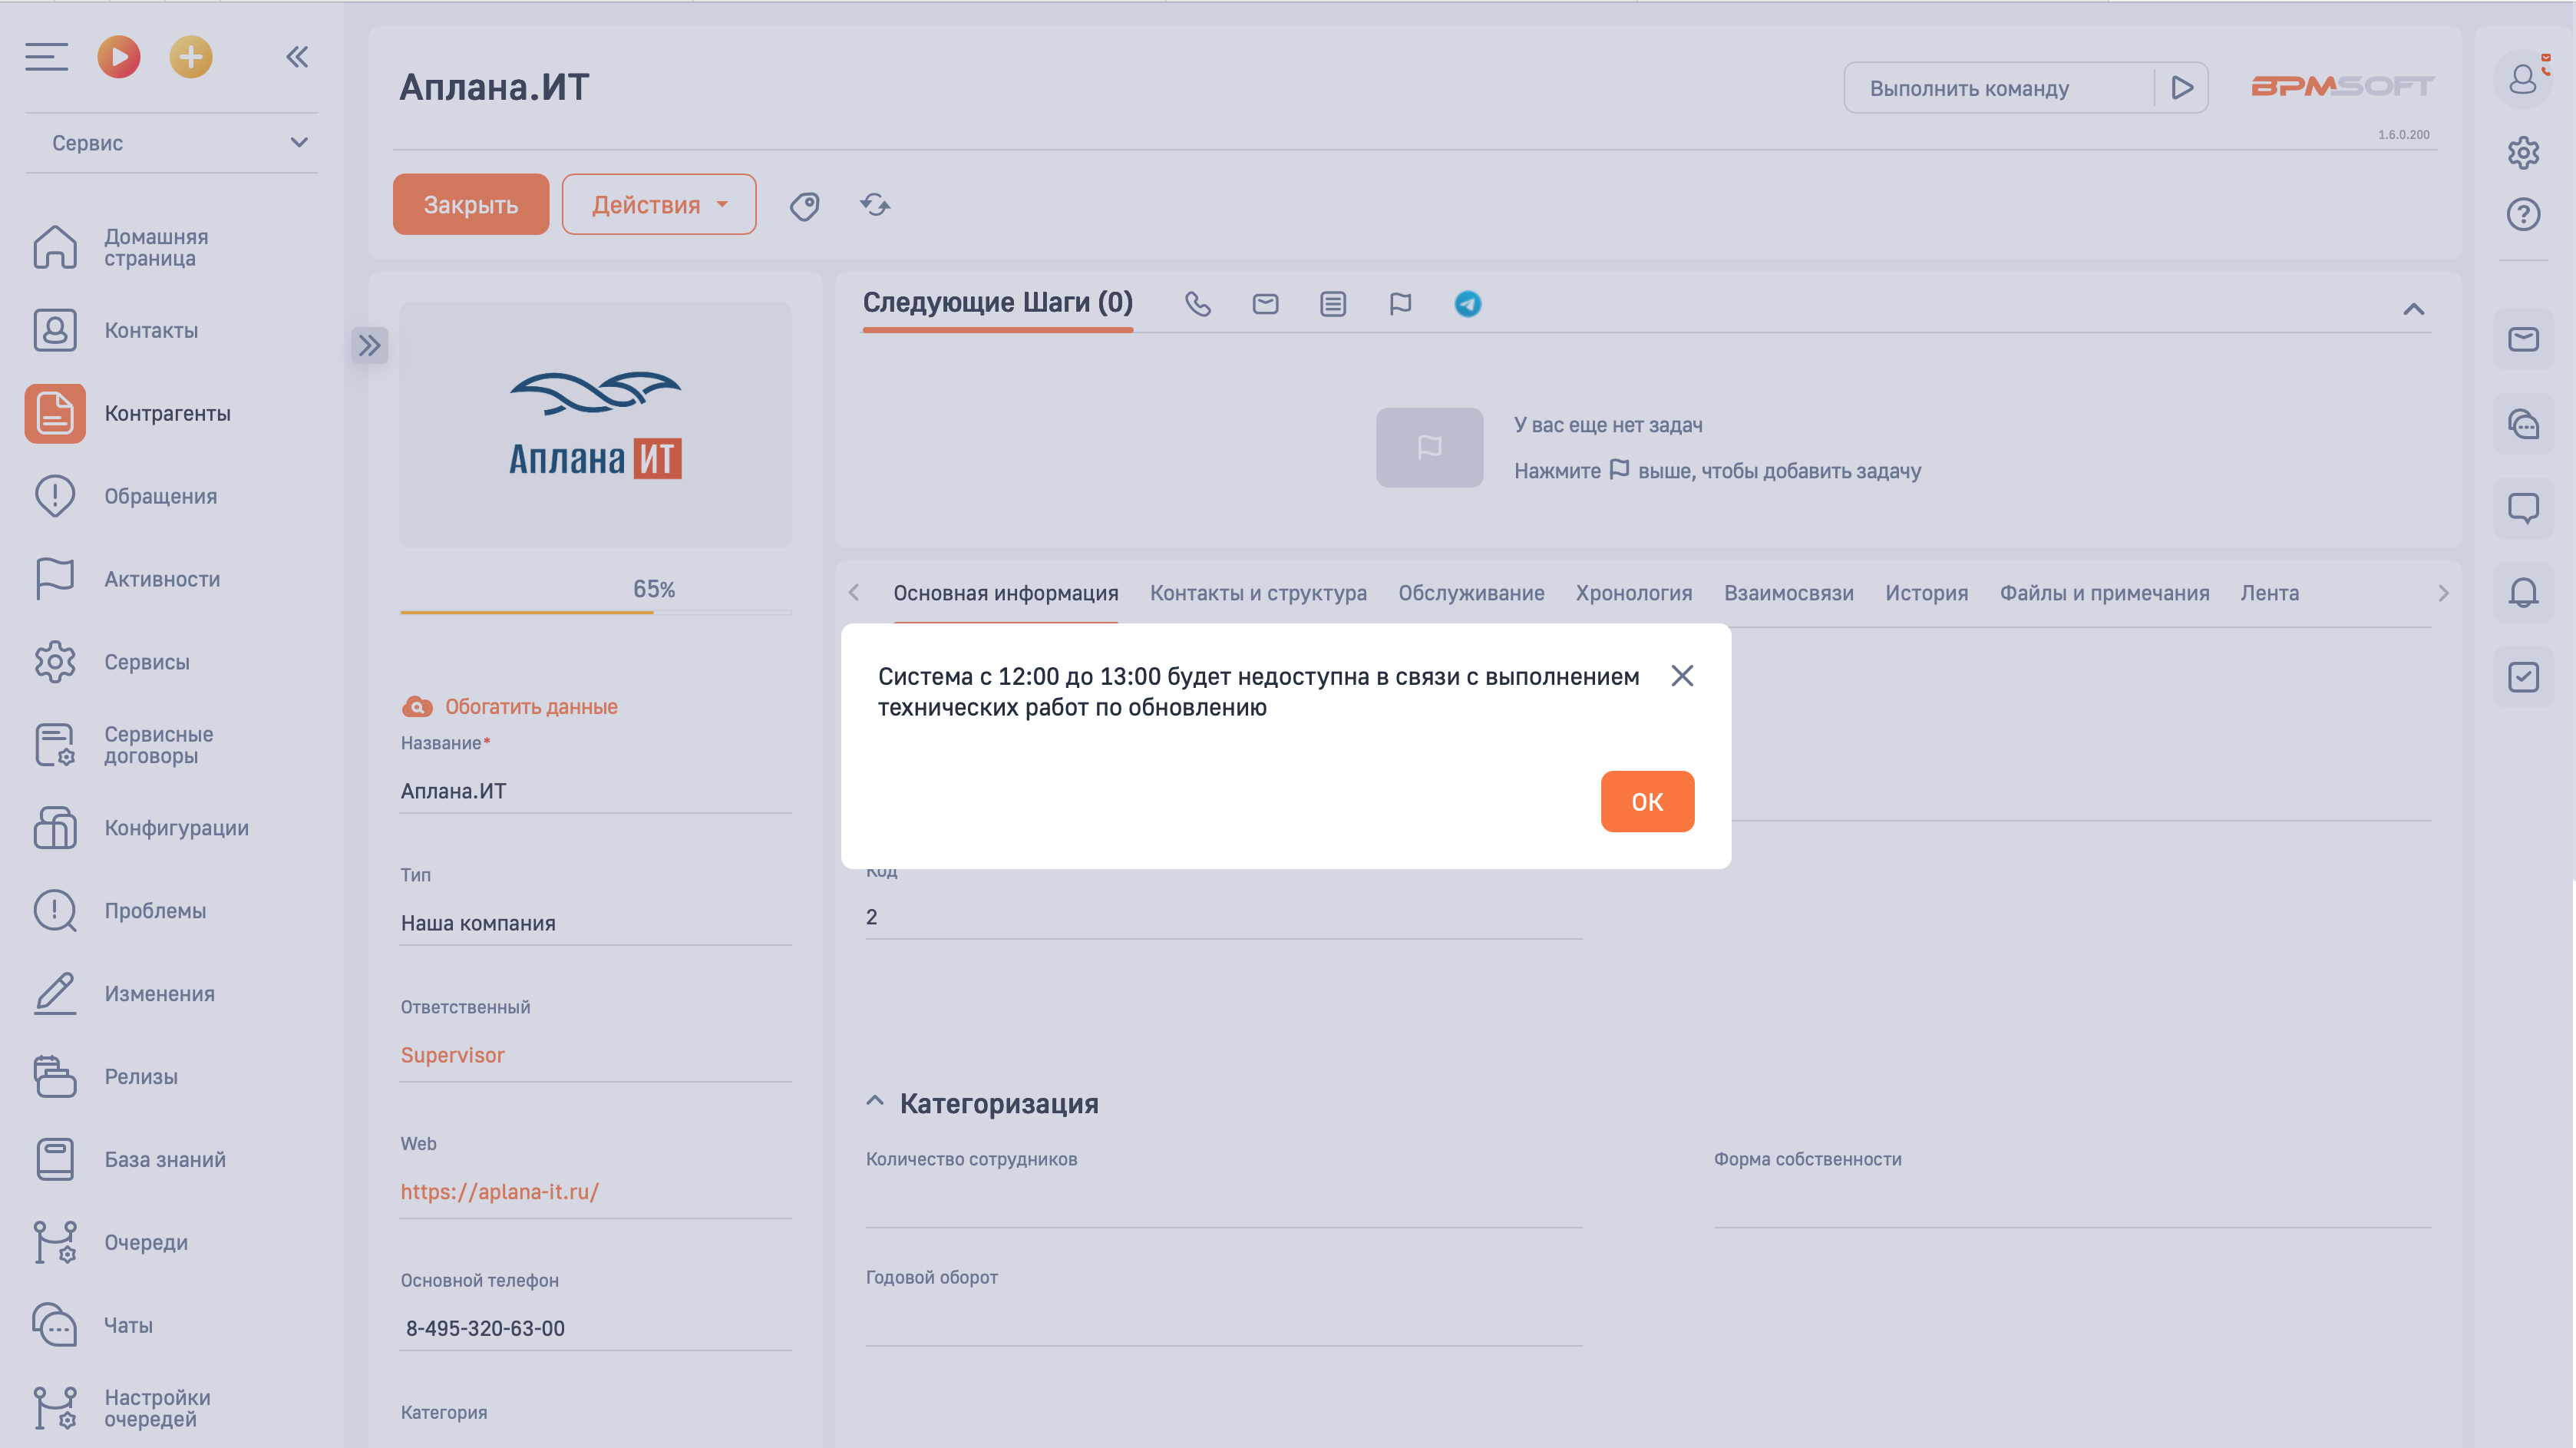Screen dimensions: 2576x1448
Task: Click the yellow plus quick-add icon
Action: coord(190,57)
